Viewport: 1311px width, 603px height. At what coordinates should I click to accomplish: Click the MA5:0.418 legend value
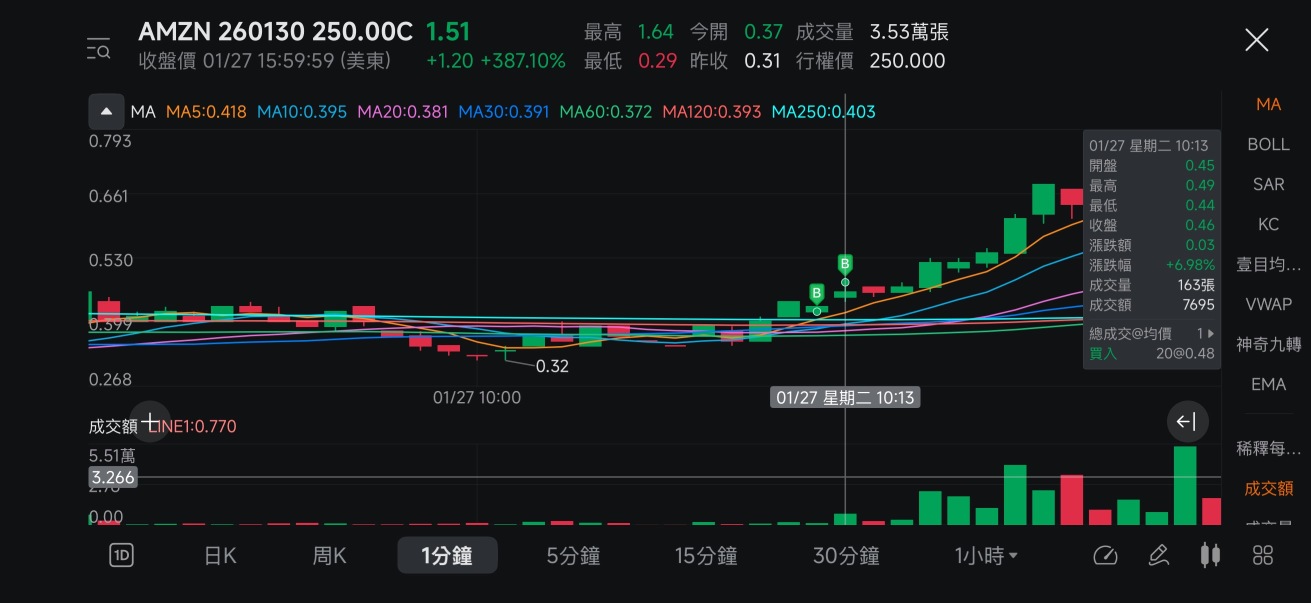pos(206,112)
